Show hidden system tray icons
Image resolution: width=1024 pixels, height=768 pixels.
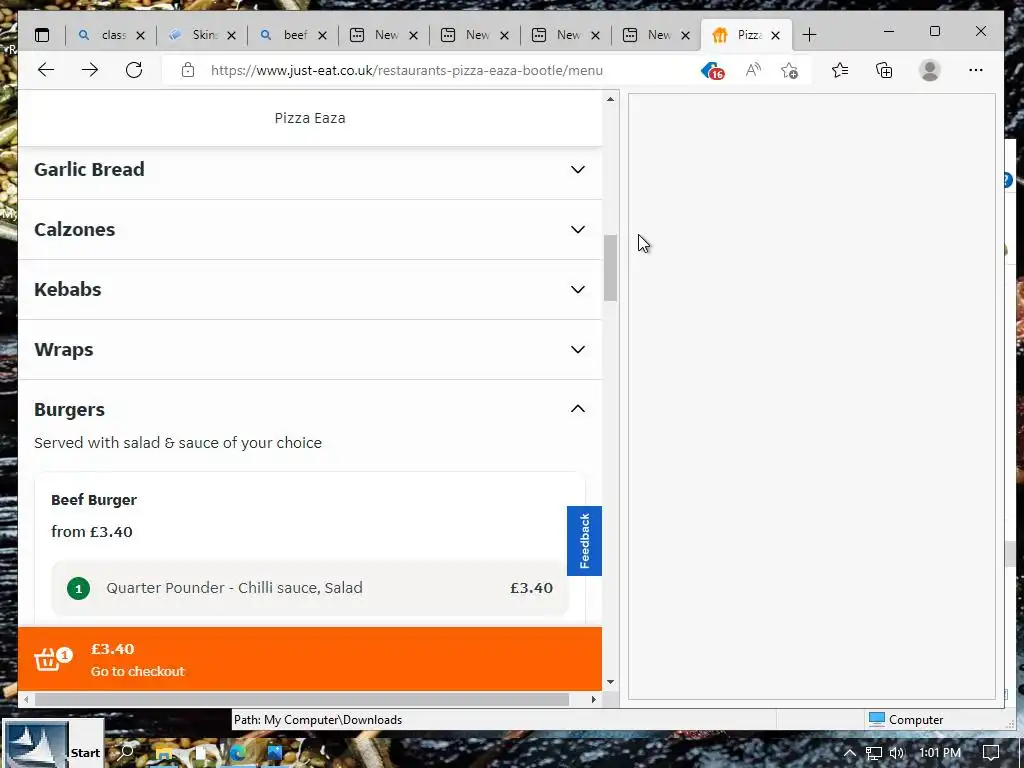[850, 753]
